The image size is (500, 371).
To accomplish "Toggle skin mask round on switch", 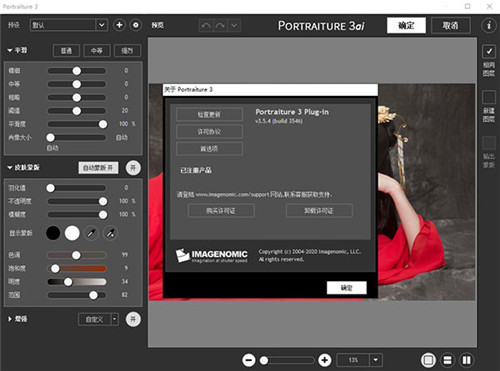I will (133, 168).
